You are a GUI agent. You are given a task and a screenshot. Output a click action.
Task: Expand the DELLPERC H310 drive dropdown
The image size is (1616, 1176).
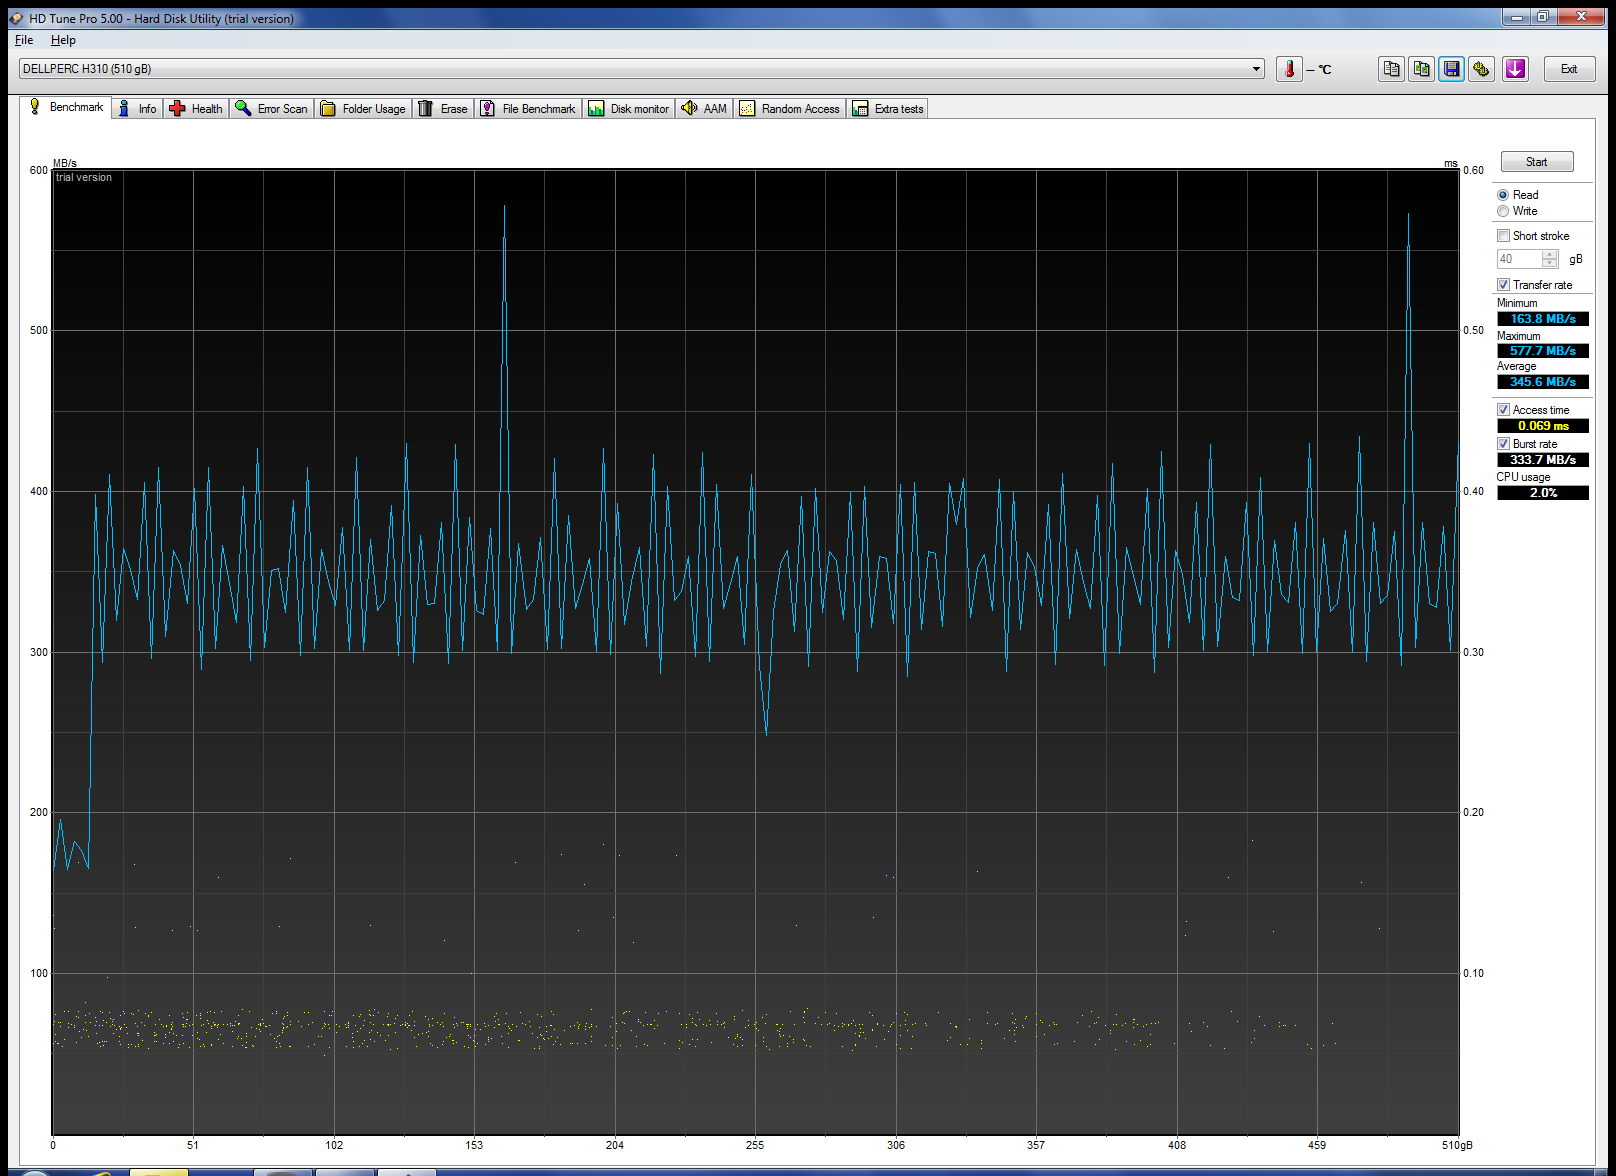point(1256,69)
